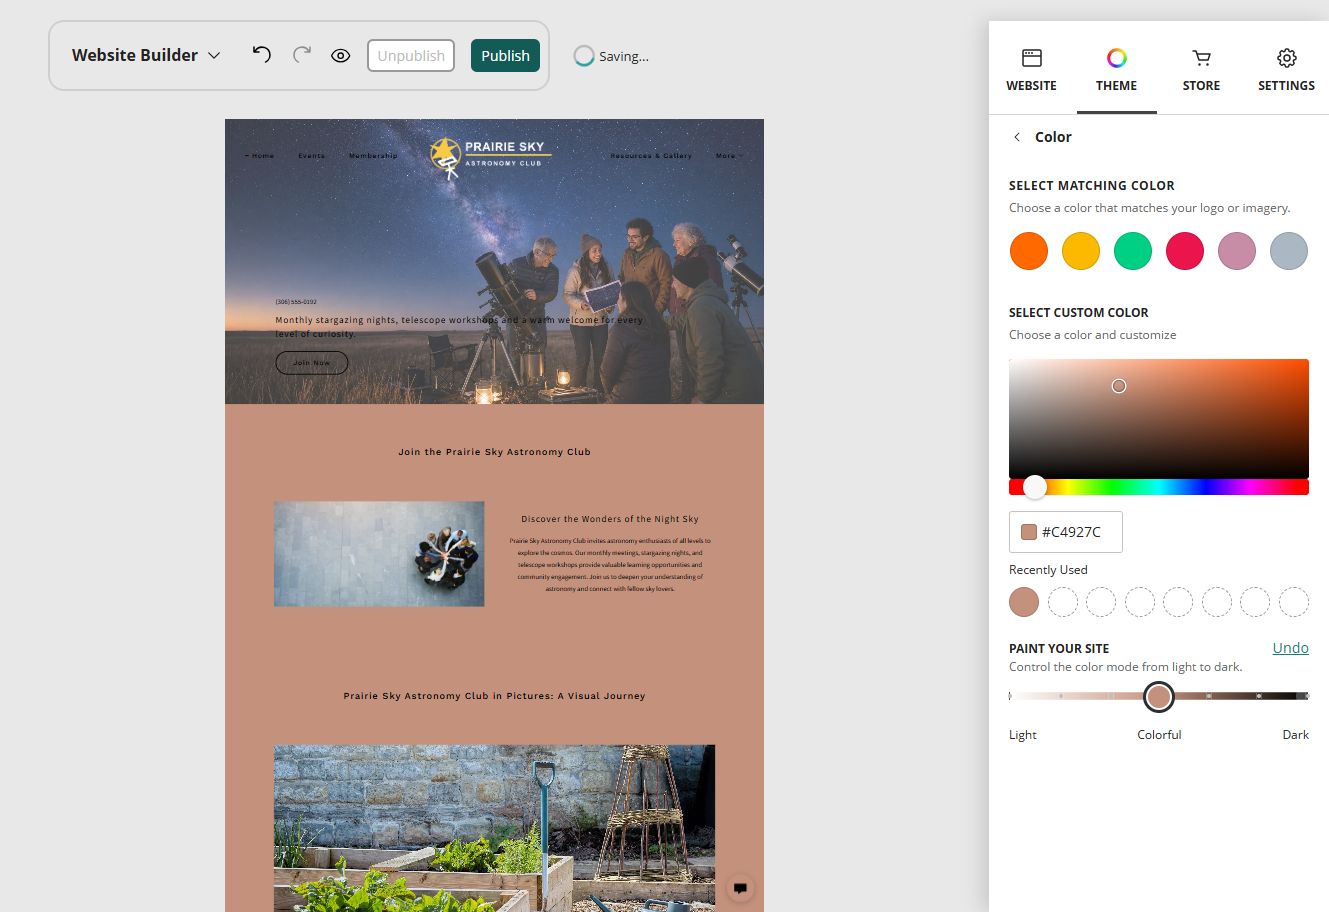Click the 'A Visual Journey' section heading
The height and width of the screenshot is (912, 1329).
pyautogui.click(x=494, y=696)
